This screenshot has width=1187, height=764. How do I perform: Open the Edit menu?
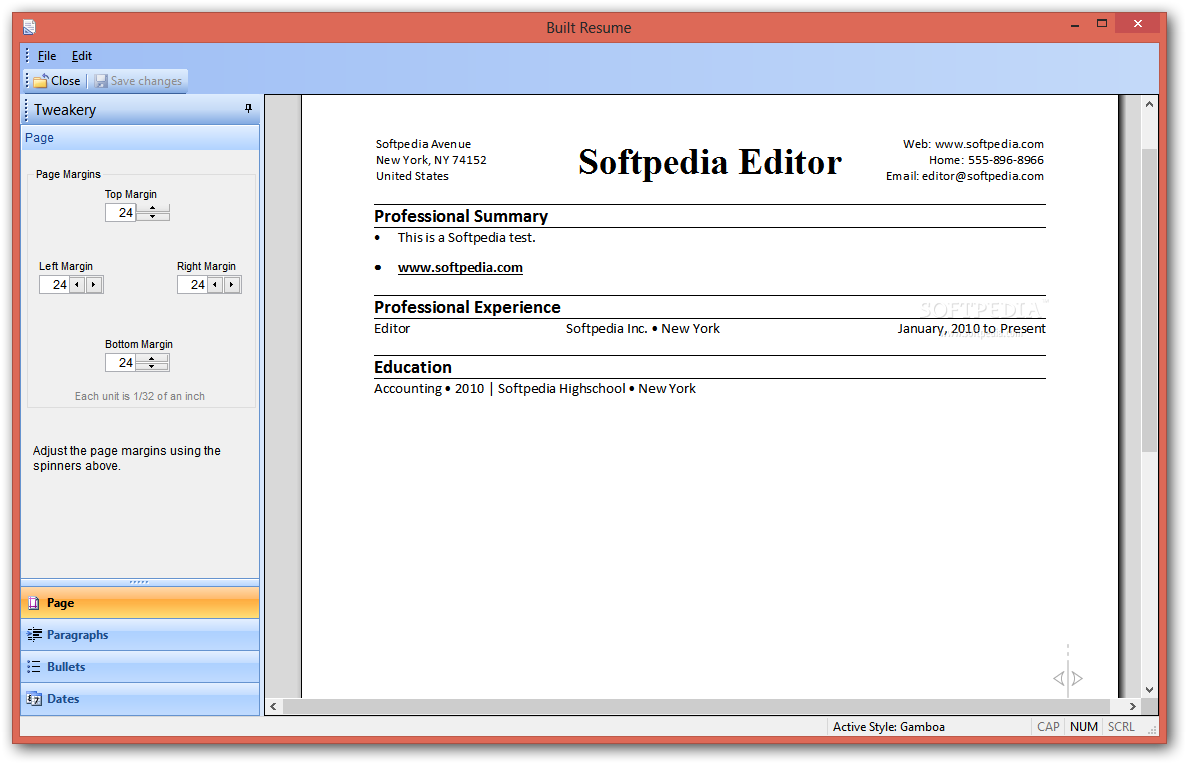click(81, 55)
